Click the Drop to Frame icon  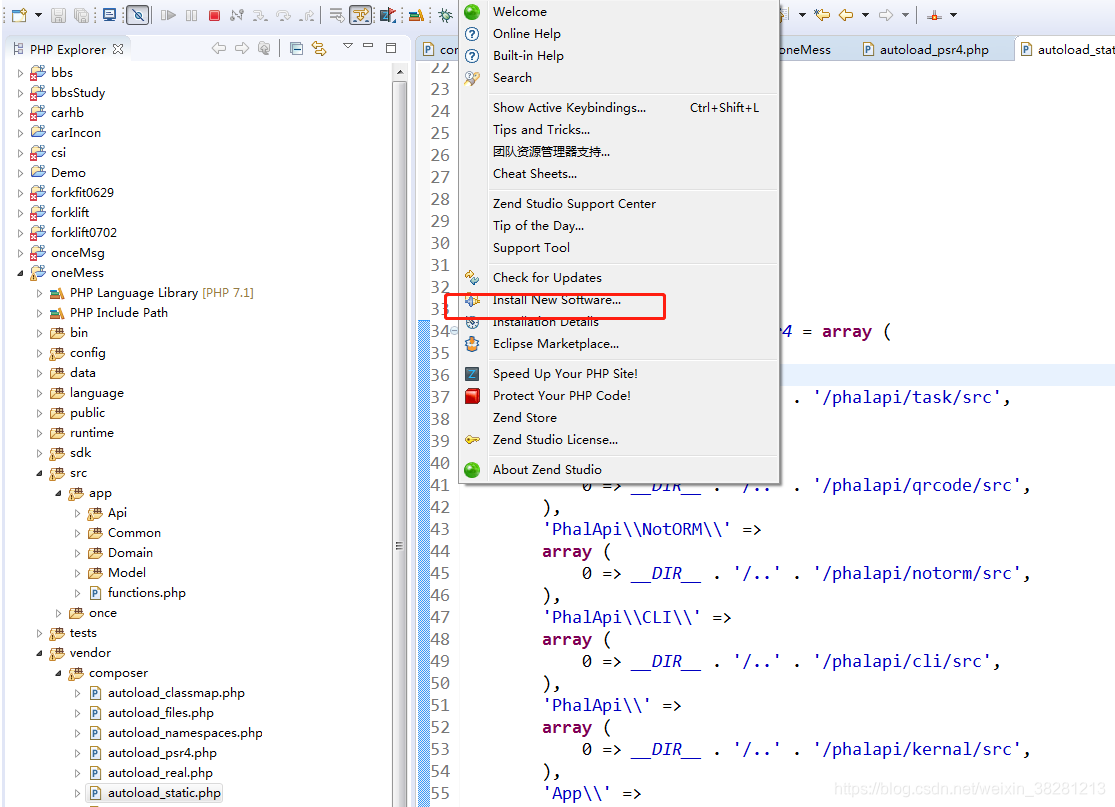336,15
